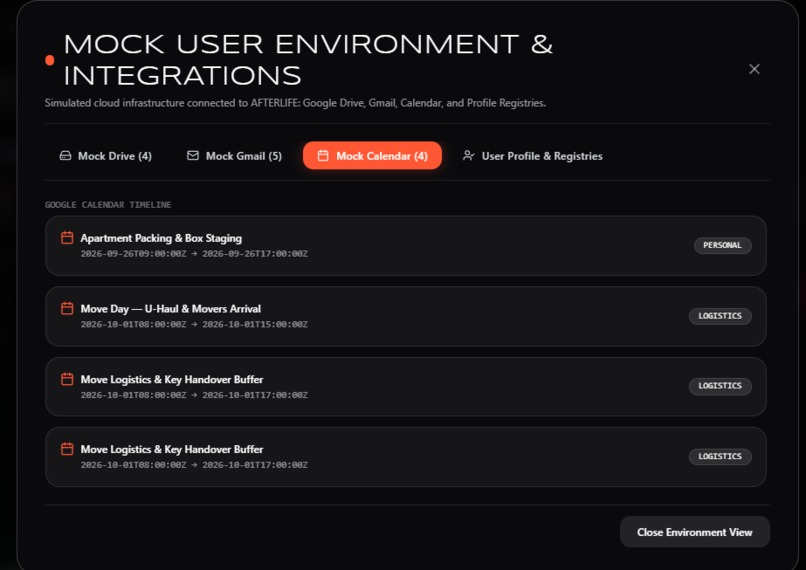Click the GOOGLE CALENDAR TIMELINE heading
This screenshot has height=570, width=806.
point(108,205)
